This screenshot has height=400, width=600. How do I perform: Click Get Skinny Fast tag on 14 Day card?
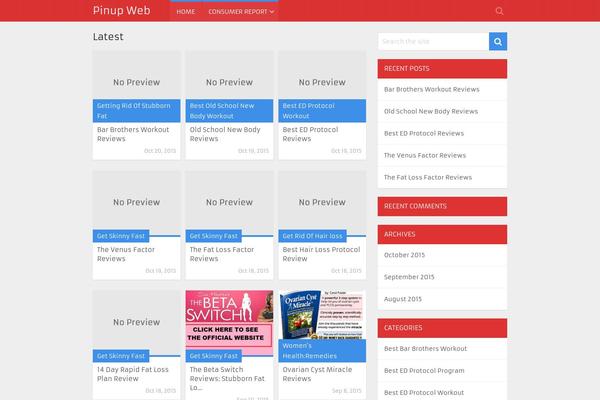121,356
